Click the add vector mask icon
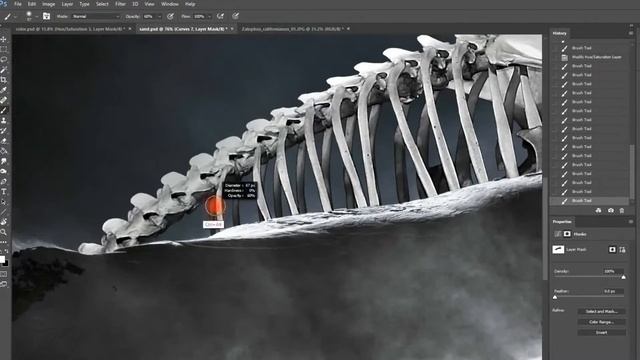 pos(622,249)
